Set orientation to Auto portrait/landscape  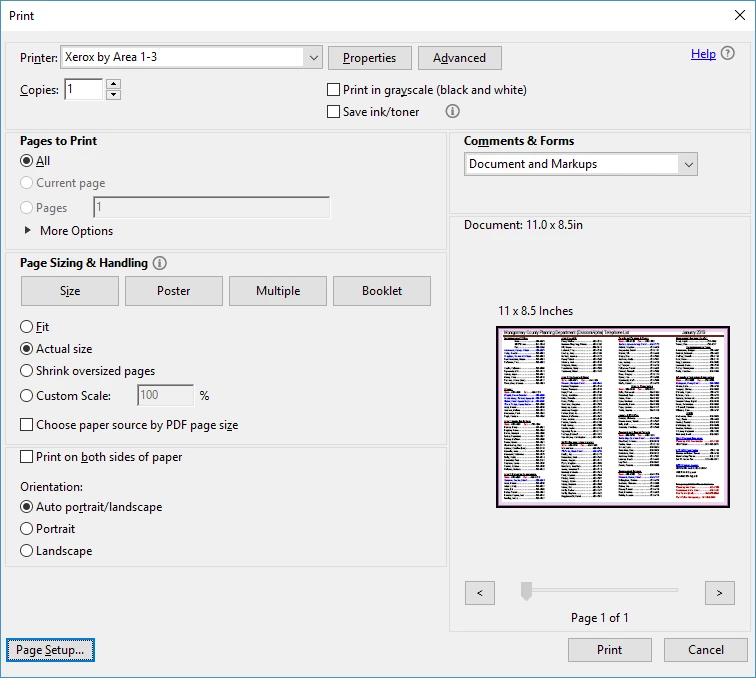pos(27,506)
